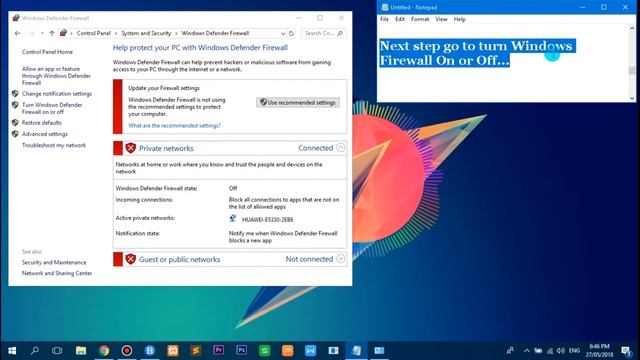The width and height of the screenshot is (640, 360).
Task: Open clock and date 6:46 PM
Action: click(600, 351)
